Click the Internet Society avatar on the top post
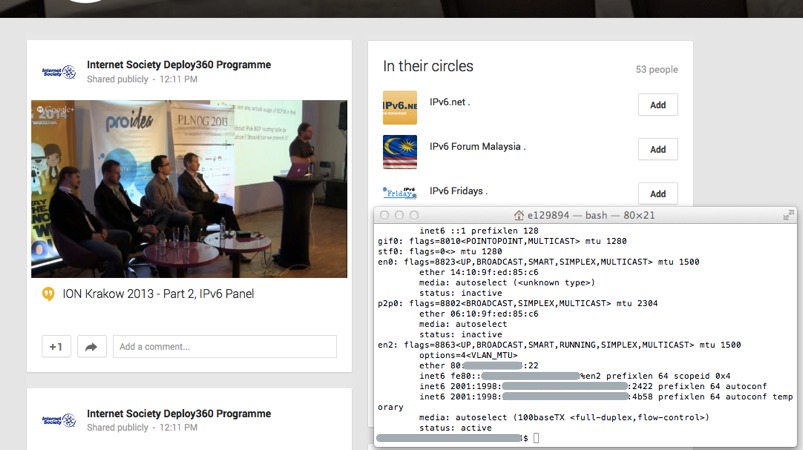The image size is (803, 450). click(x=59, y=72)
